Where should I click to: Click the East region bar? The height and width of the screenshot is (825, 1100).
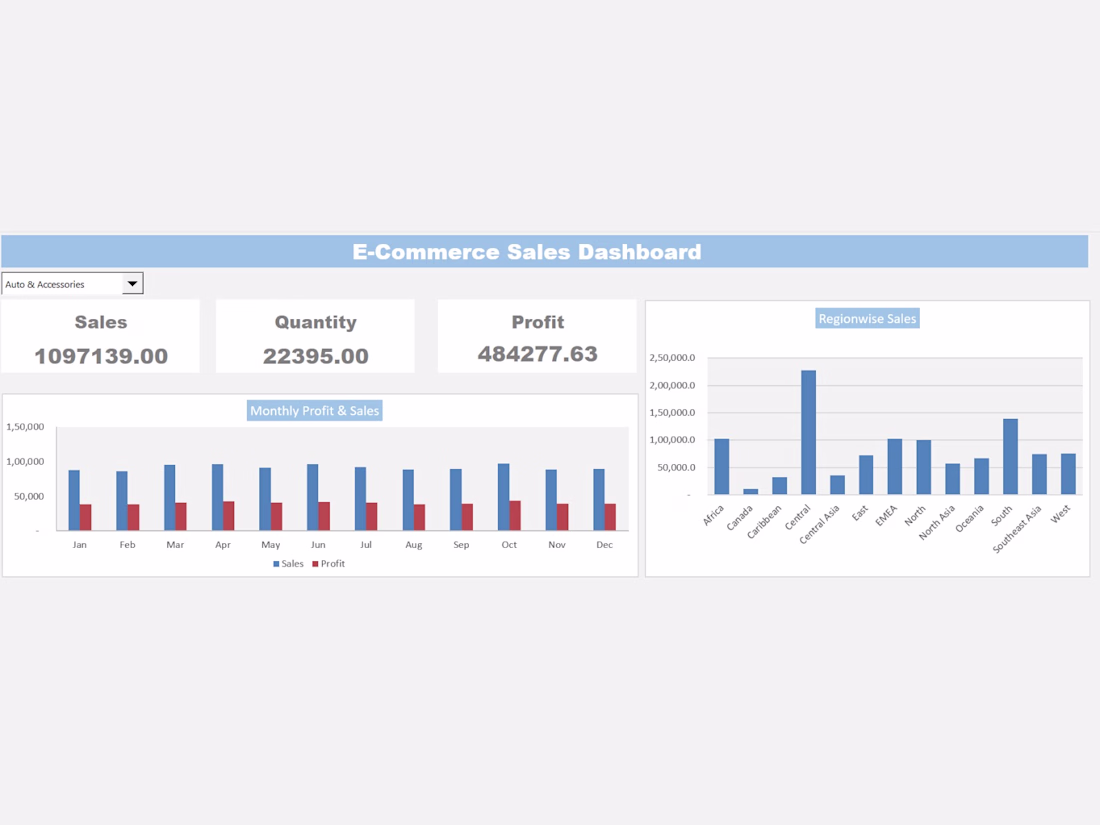(x=866, y=475)
